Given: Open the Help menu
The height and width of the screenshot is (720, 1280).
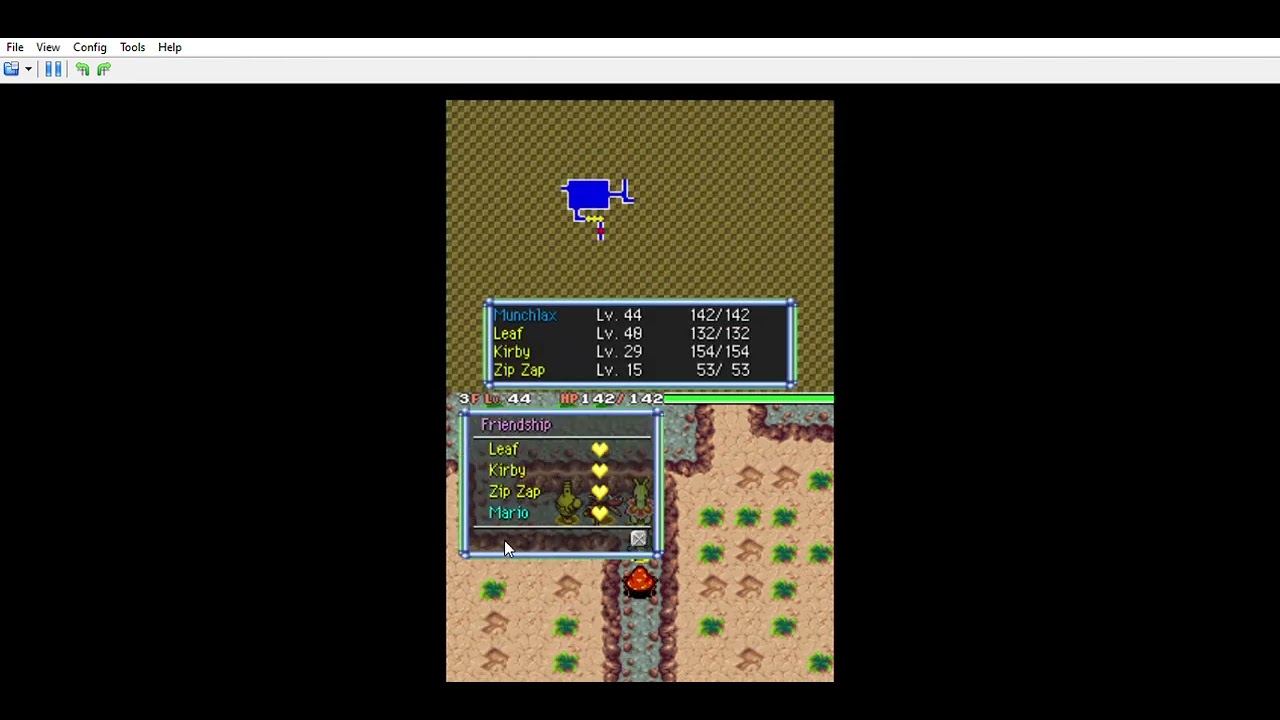Looking at the screenshot, I should (170, 47).
